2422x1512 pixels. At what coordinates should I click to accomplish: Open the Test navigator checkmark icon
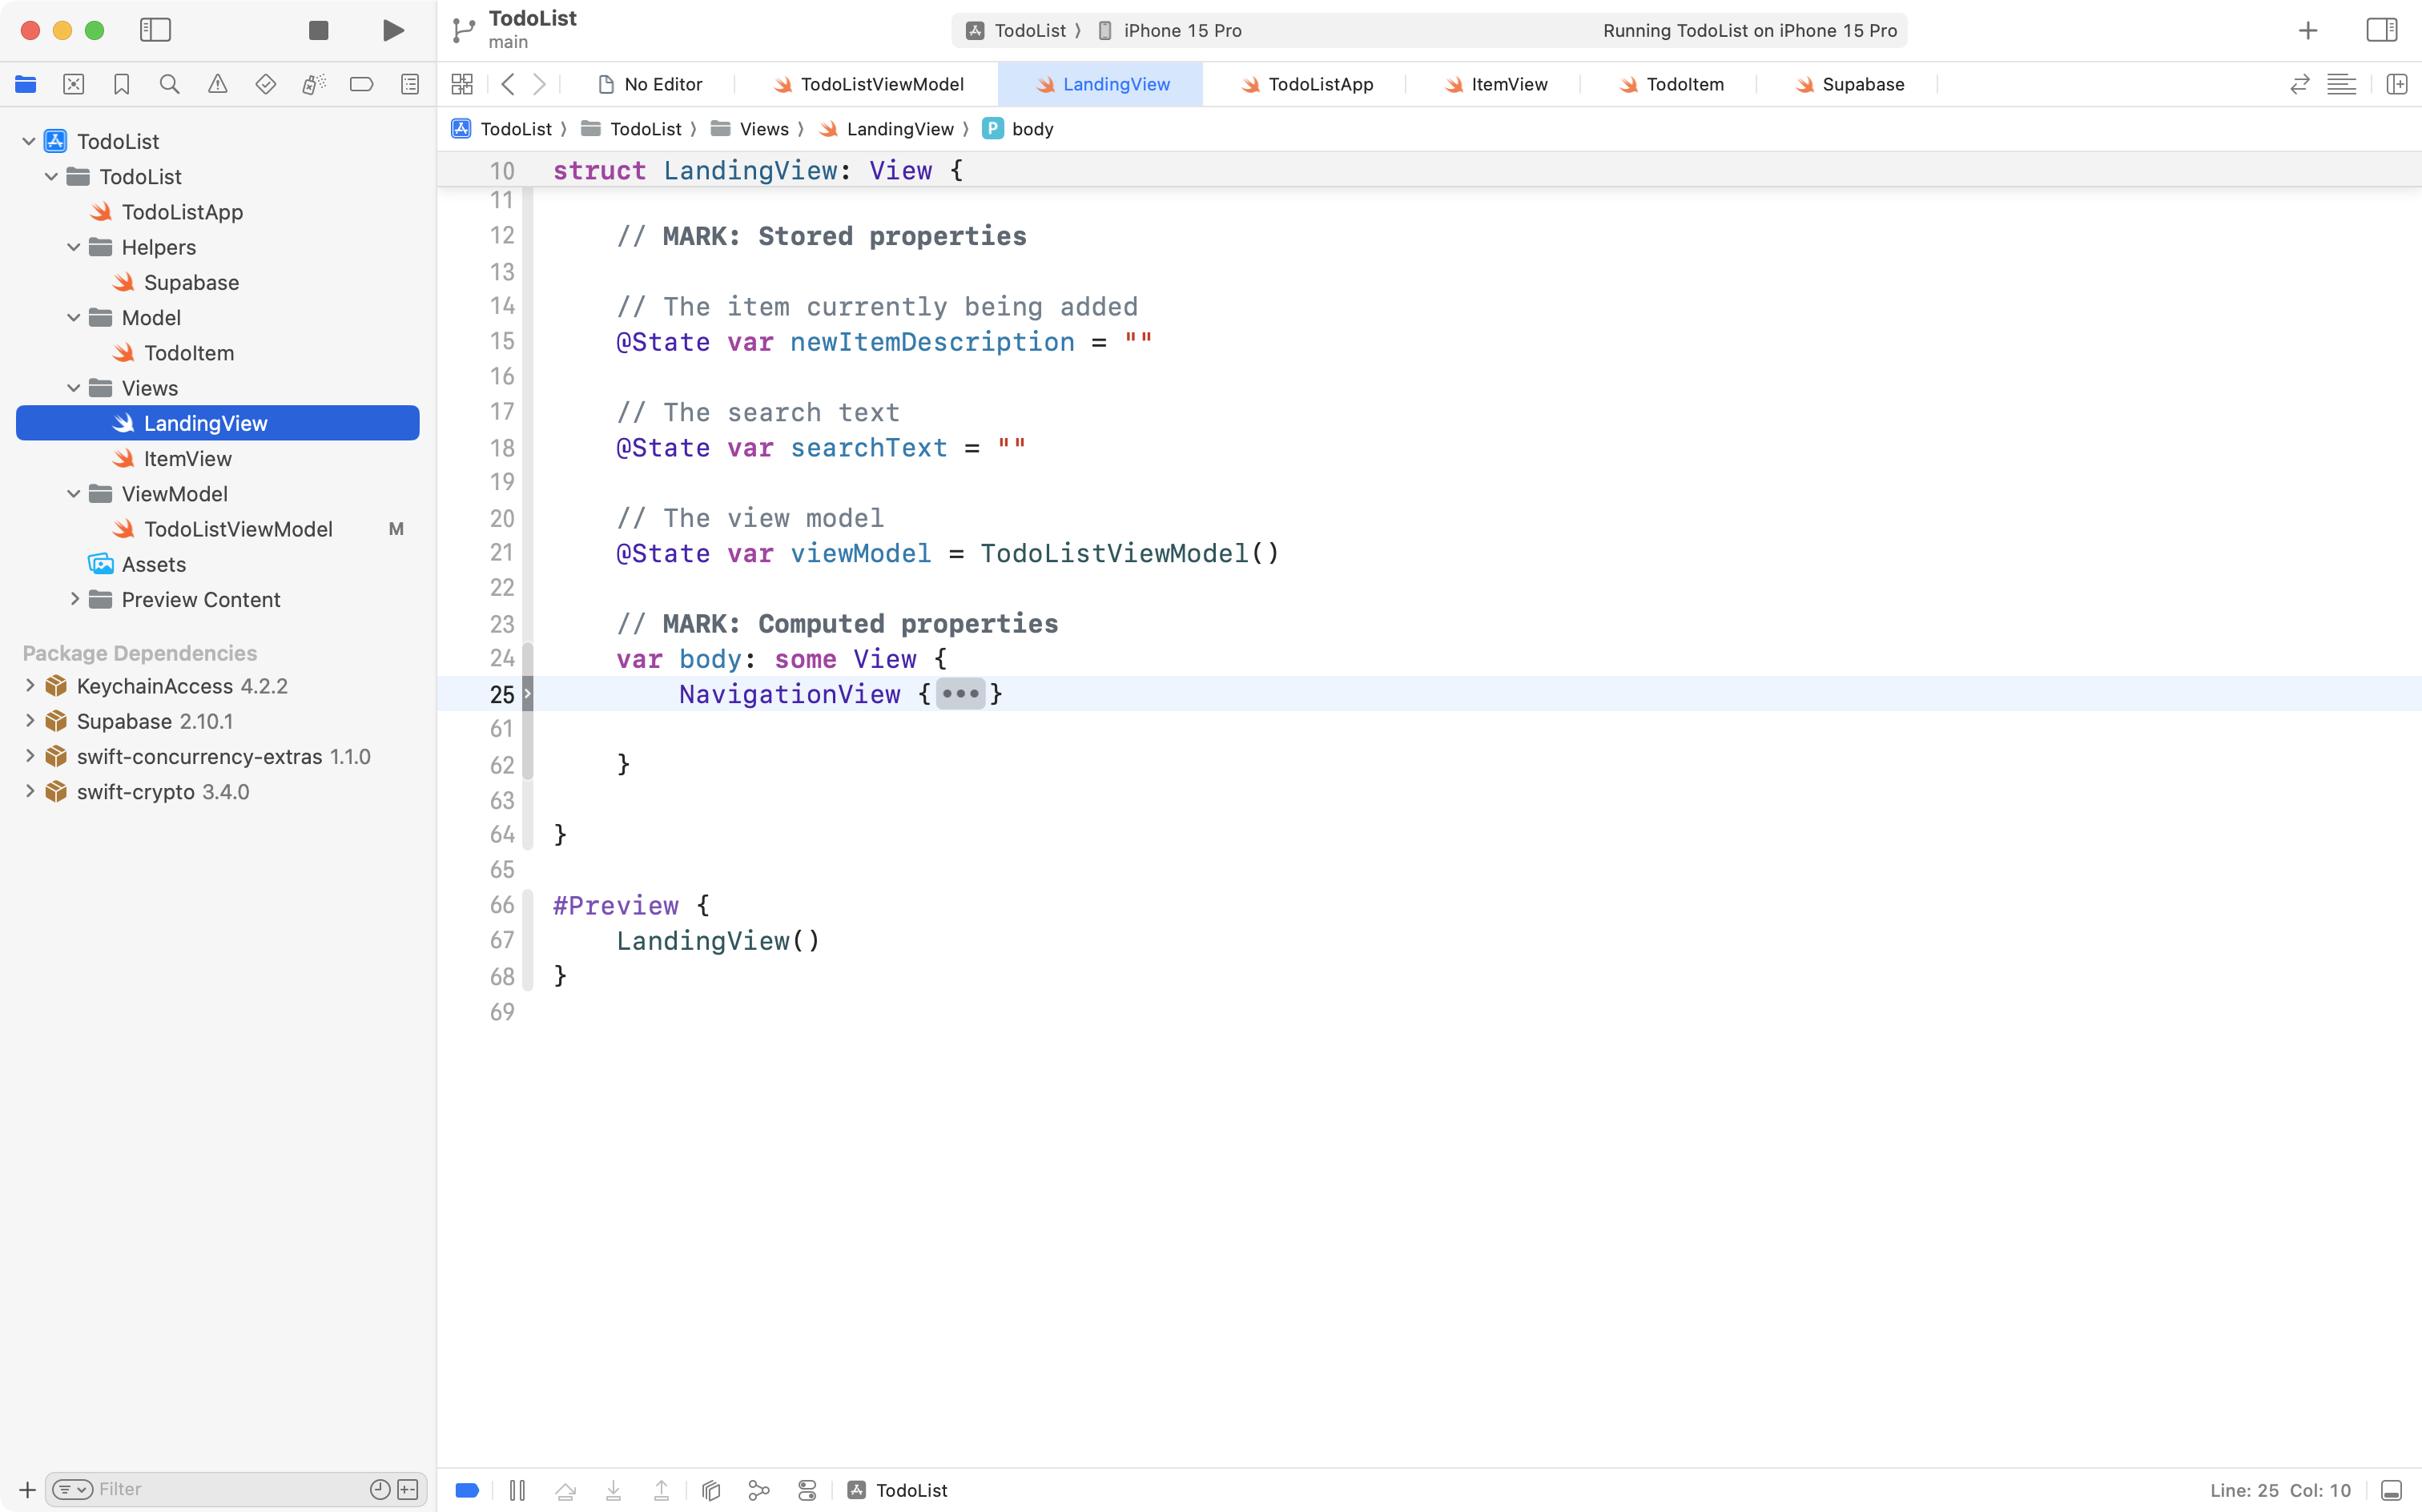point(266,84)
